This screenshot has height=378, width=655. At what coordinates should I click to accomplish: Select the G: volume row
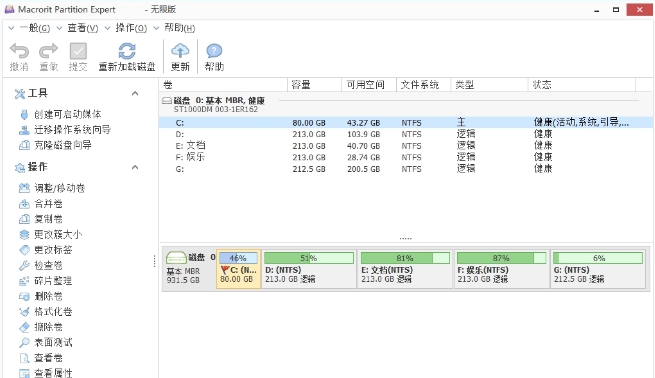point(406,169)
